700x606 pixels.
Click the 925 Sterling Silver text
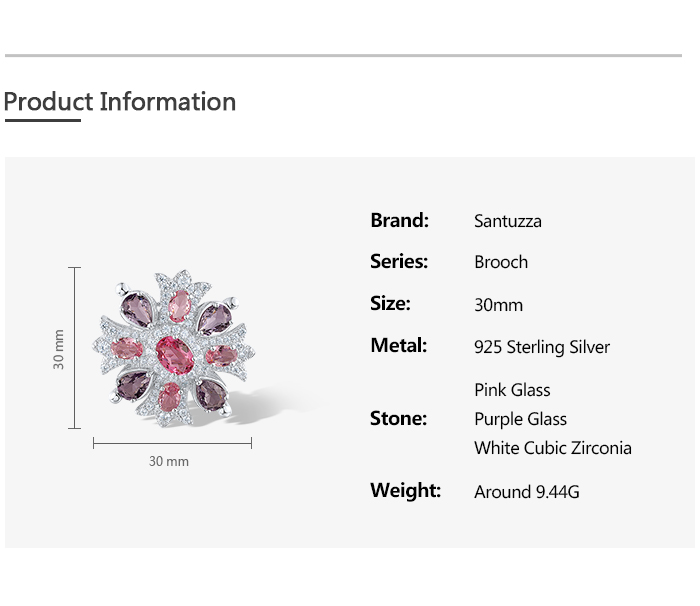pyautogui.click(x=541, y=347)
